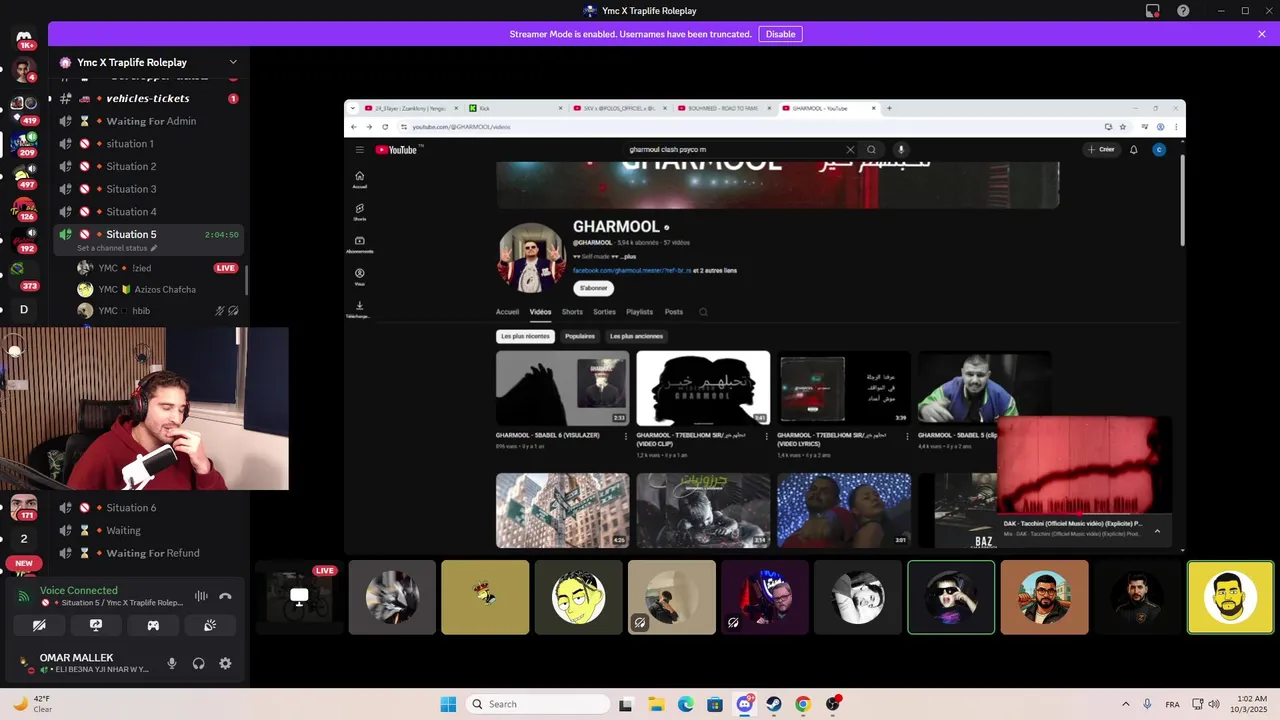1280x720 pixels.
Task: Join the Situation 4 voice channel
Action: pyautogui.click(x=148, y=211)
